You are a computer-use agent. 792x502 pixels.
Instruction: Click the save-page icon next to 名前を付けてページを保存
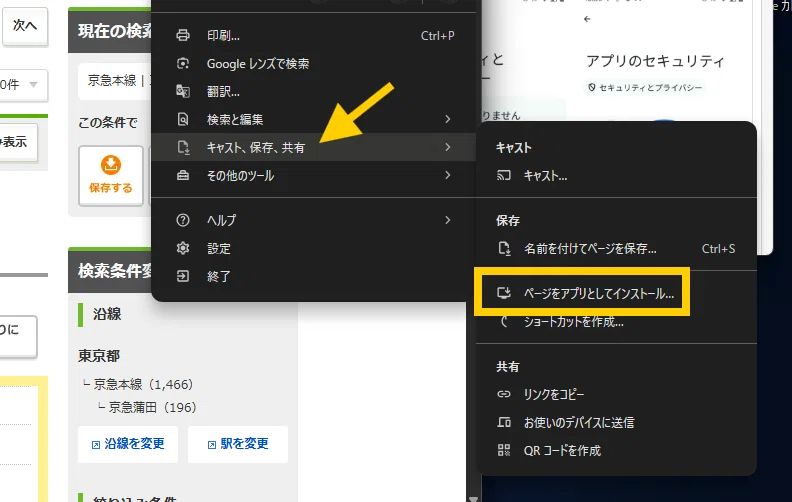point(504,248)
